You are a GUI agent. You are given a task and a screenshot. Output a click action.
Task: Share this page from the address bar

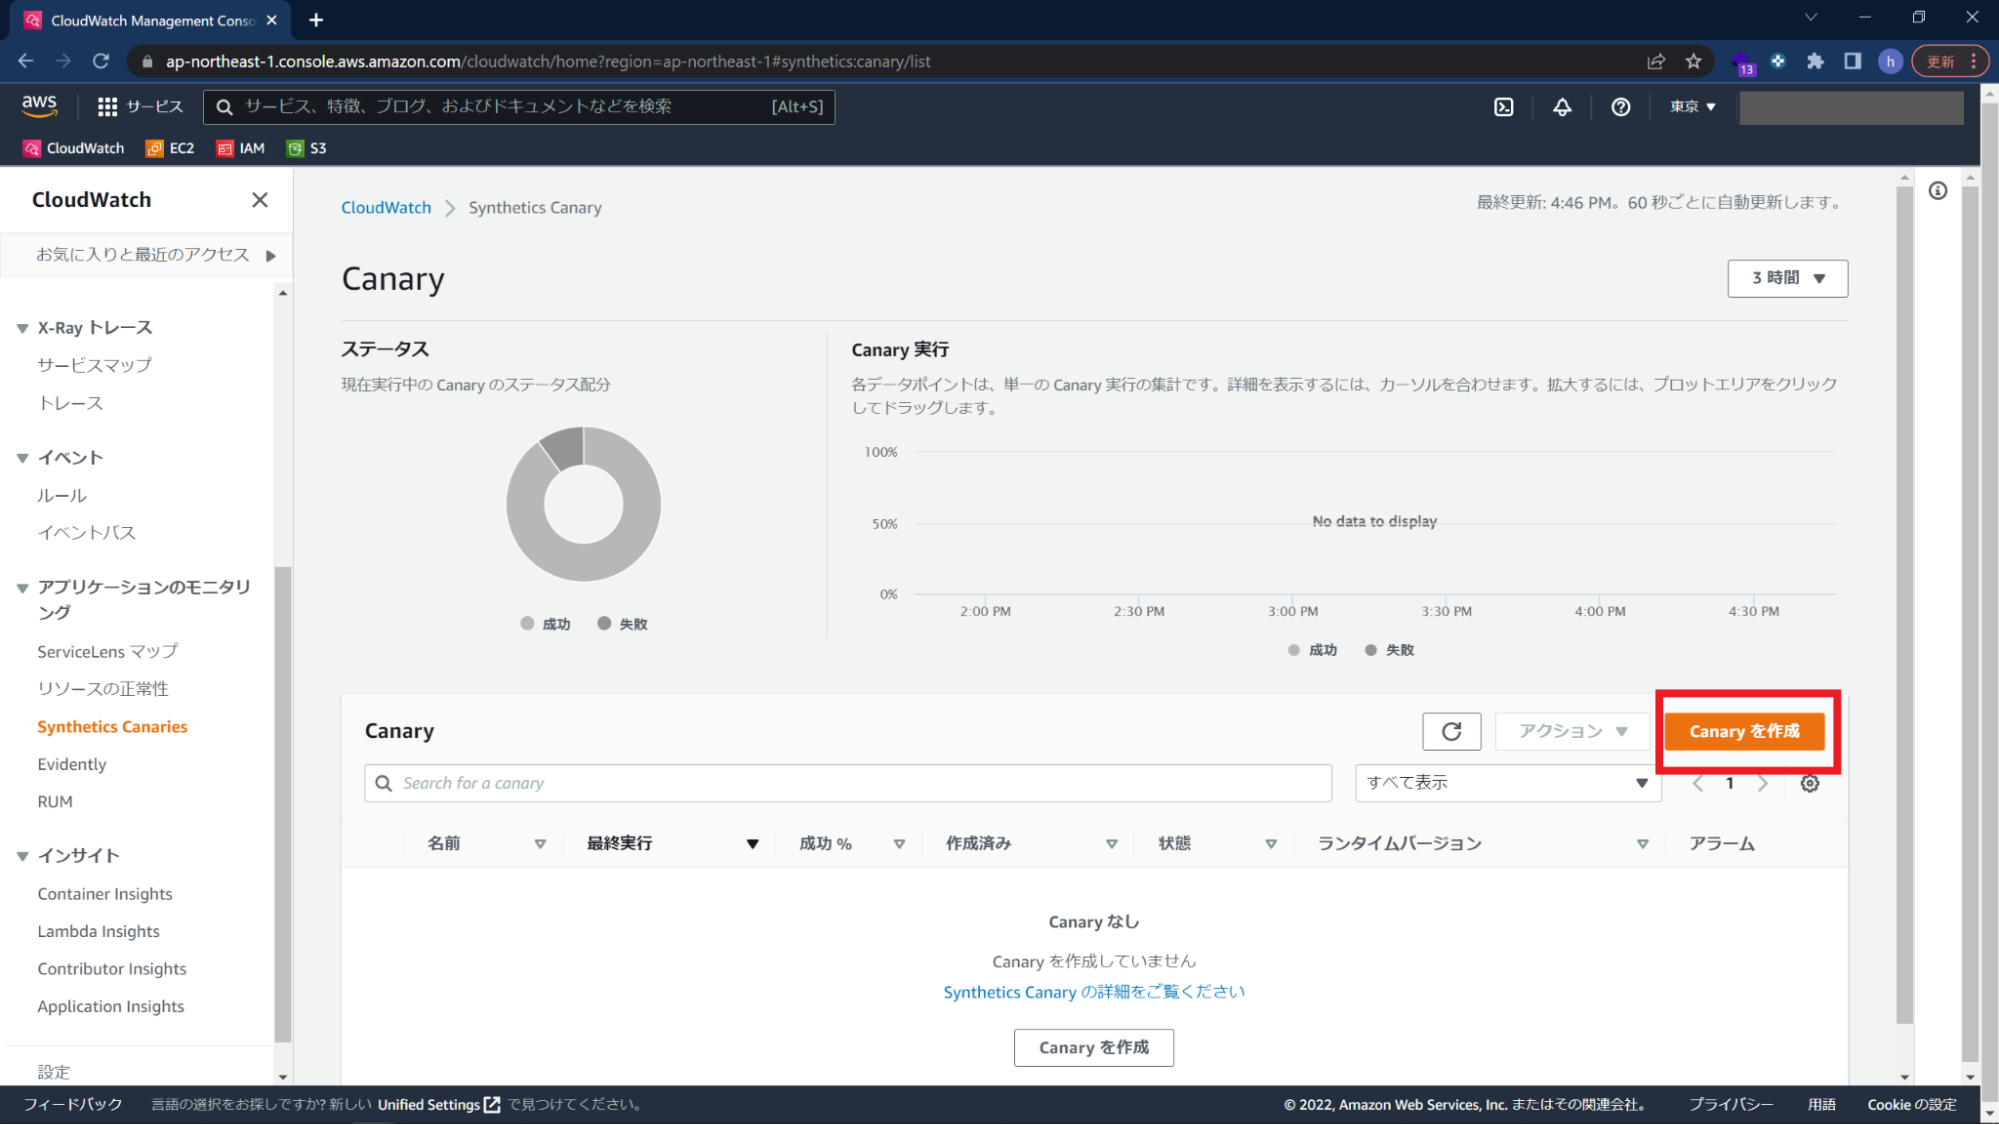[x=1656, y=61]
